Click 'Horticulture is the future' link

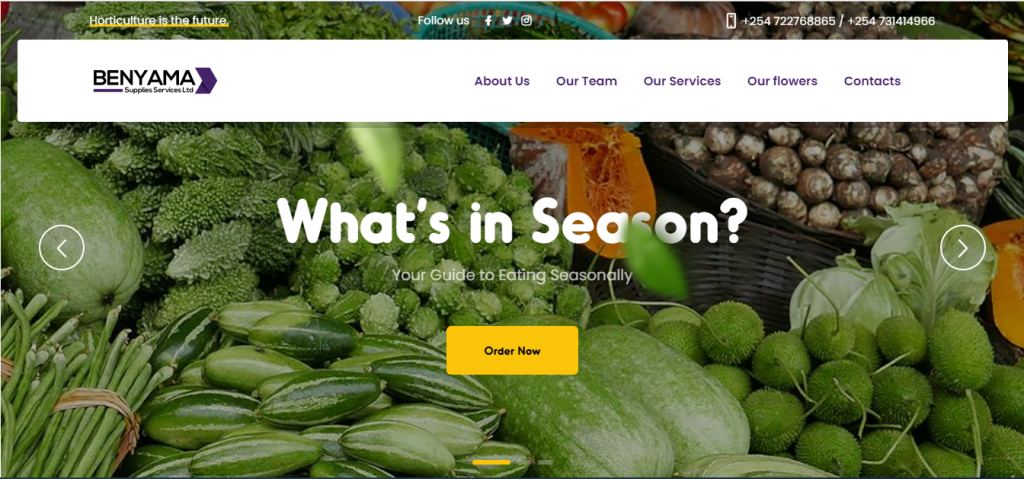(x=159, y=21)
